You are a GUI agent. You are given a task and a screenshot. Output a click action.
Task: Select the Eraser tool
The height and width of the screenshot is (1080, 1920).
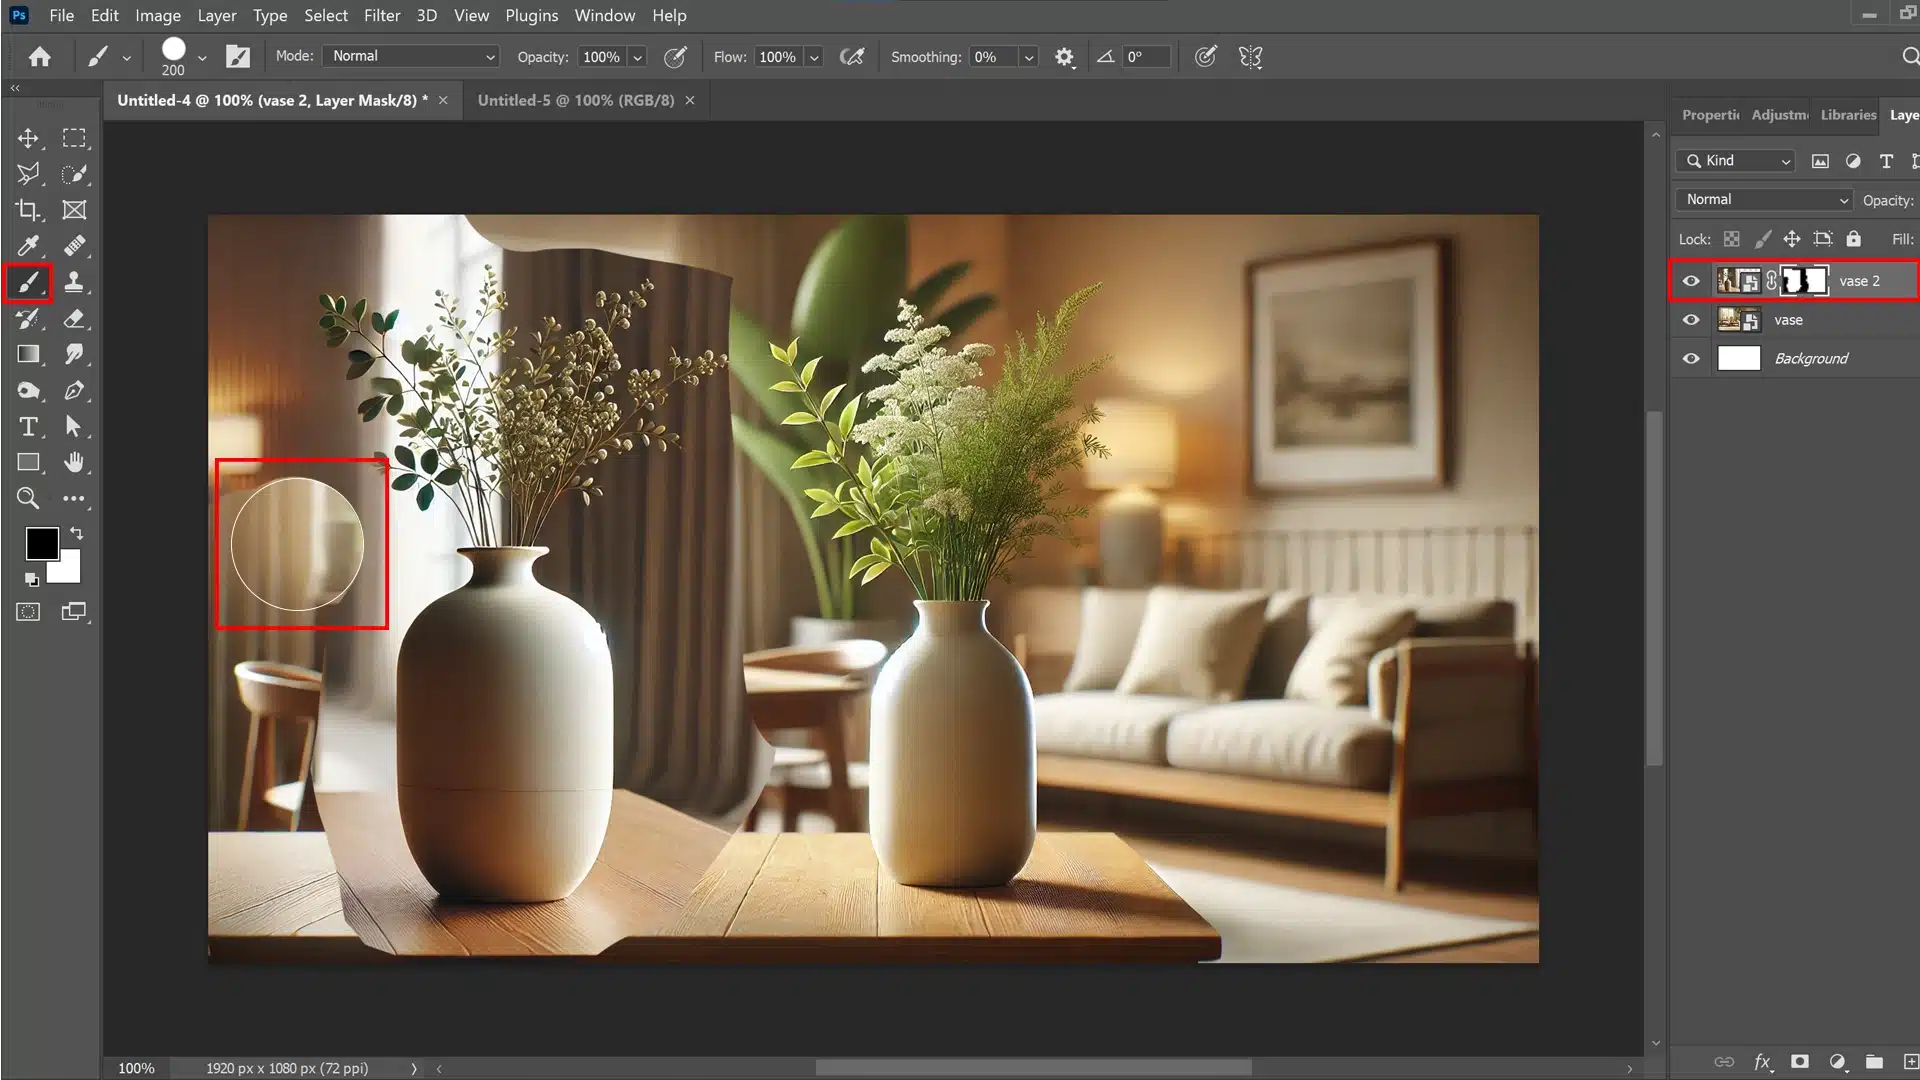(74, 319)
